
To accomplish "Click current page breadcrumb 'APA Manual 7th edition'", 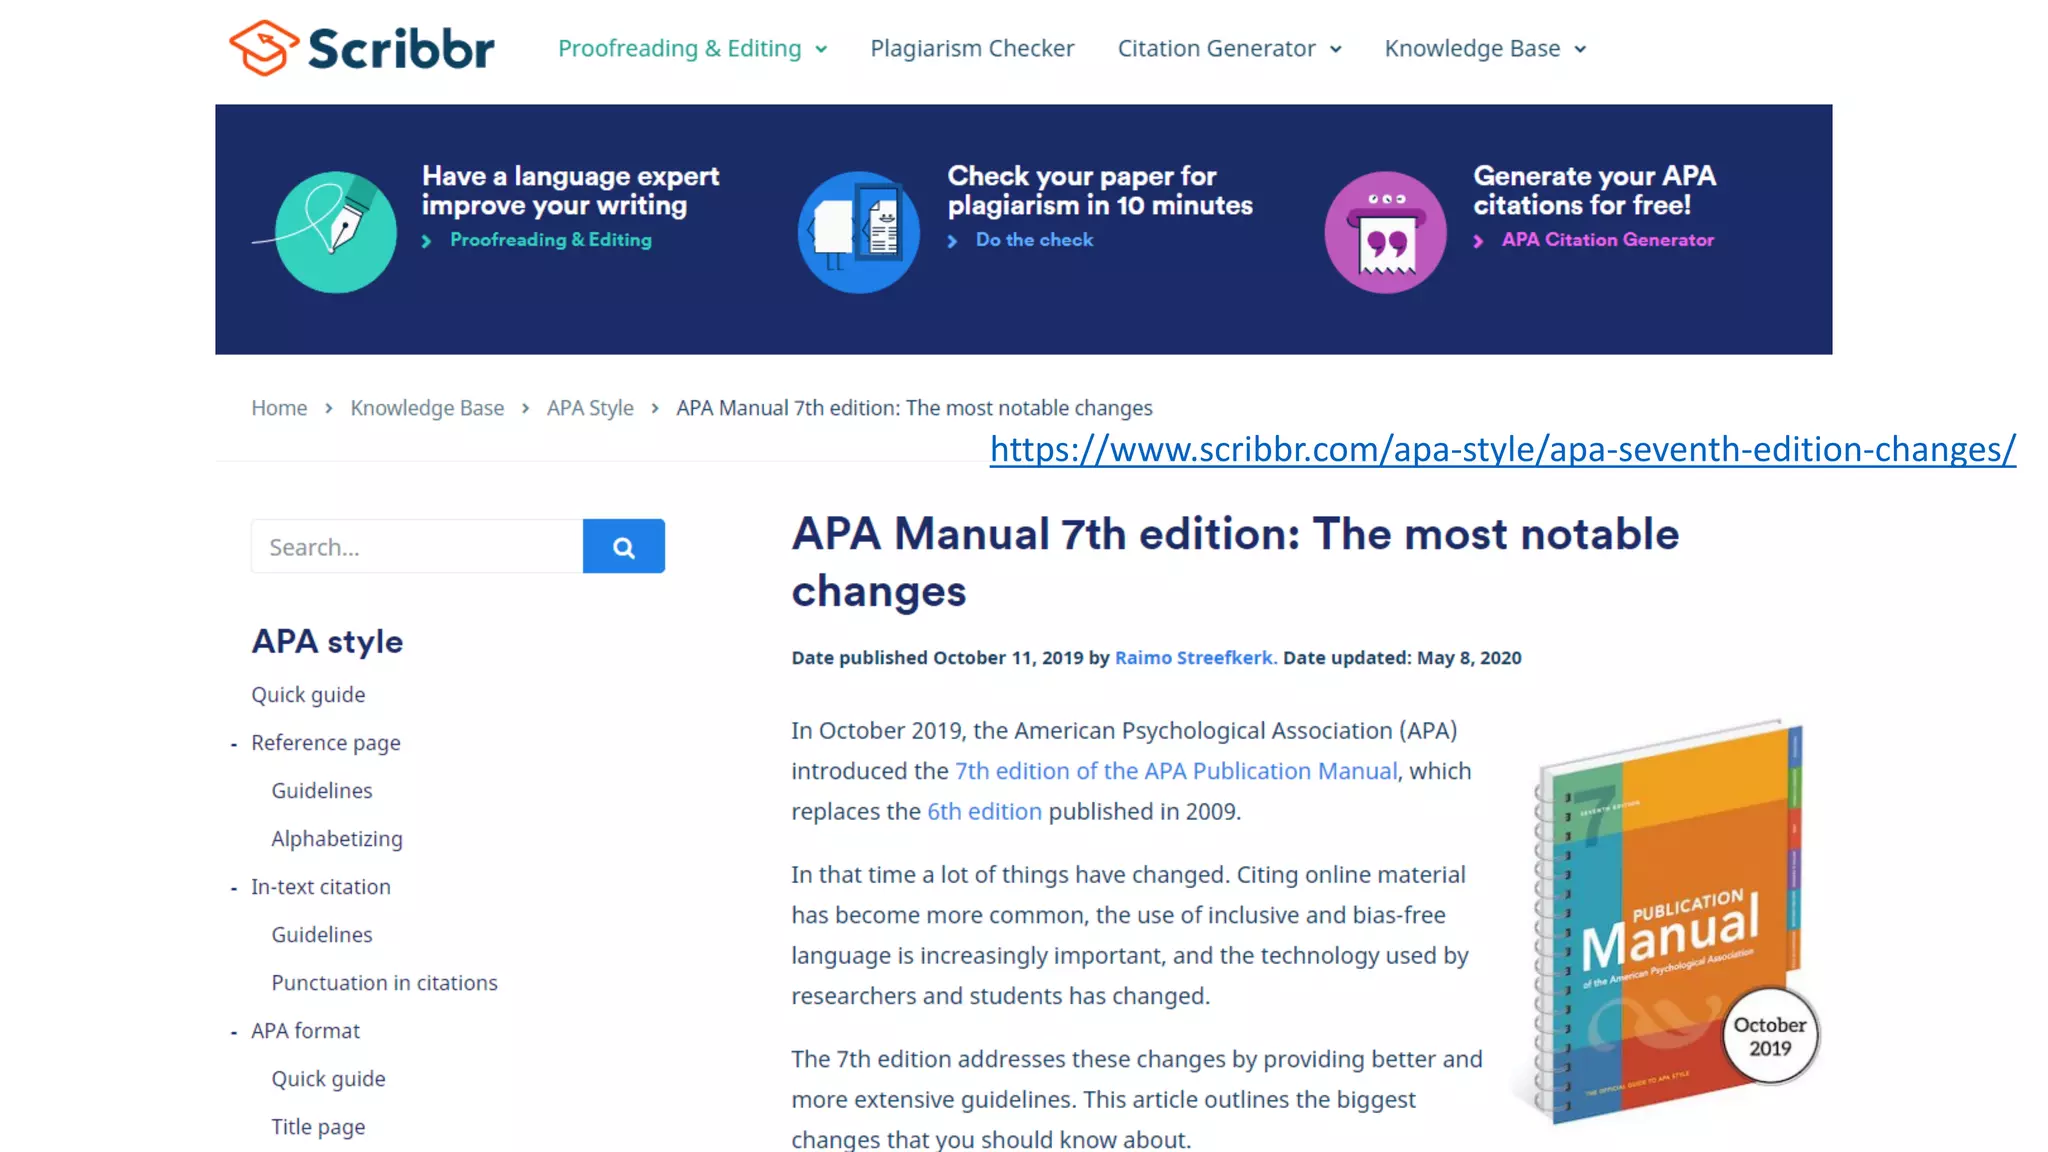I will [x=914, y=408].
